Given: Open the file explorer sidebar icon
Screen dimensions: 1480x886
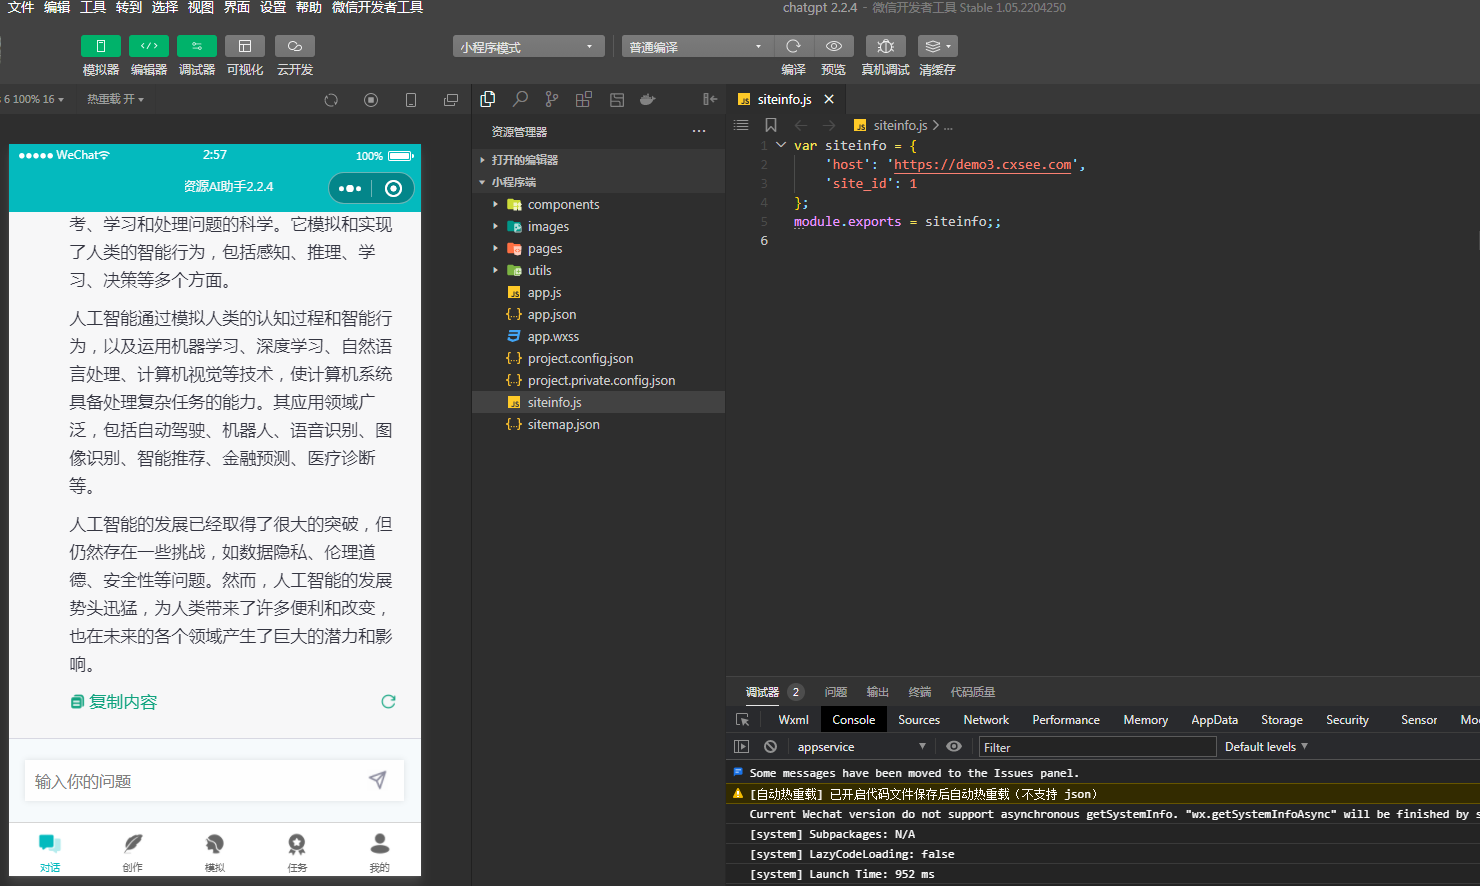Looking at the screenshot, I should [488, 99].
